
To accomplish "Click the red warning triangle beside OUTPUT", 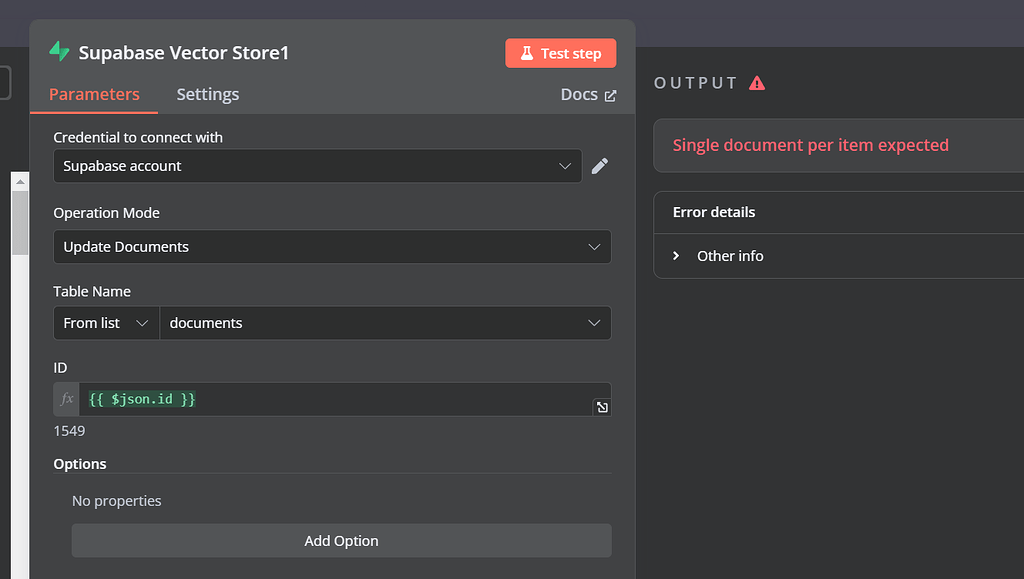I will (x=757, y=83).
